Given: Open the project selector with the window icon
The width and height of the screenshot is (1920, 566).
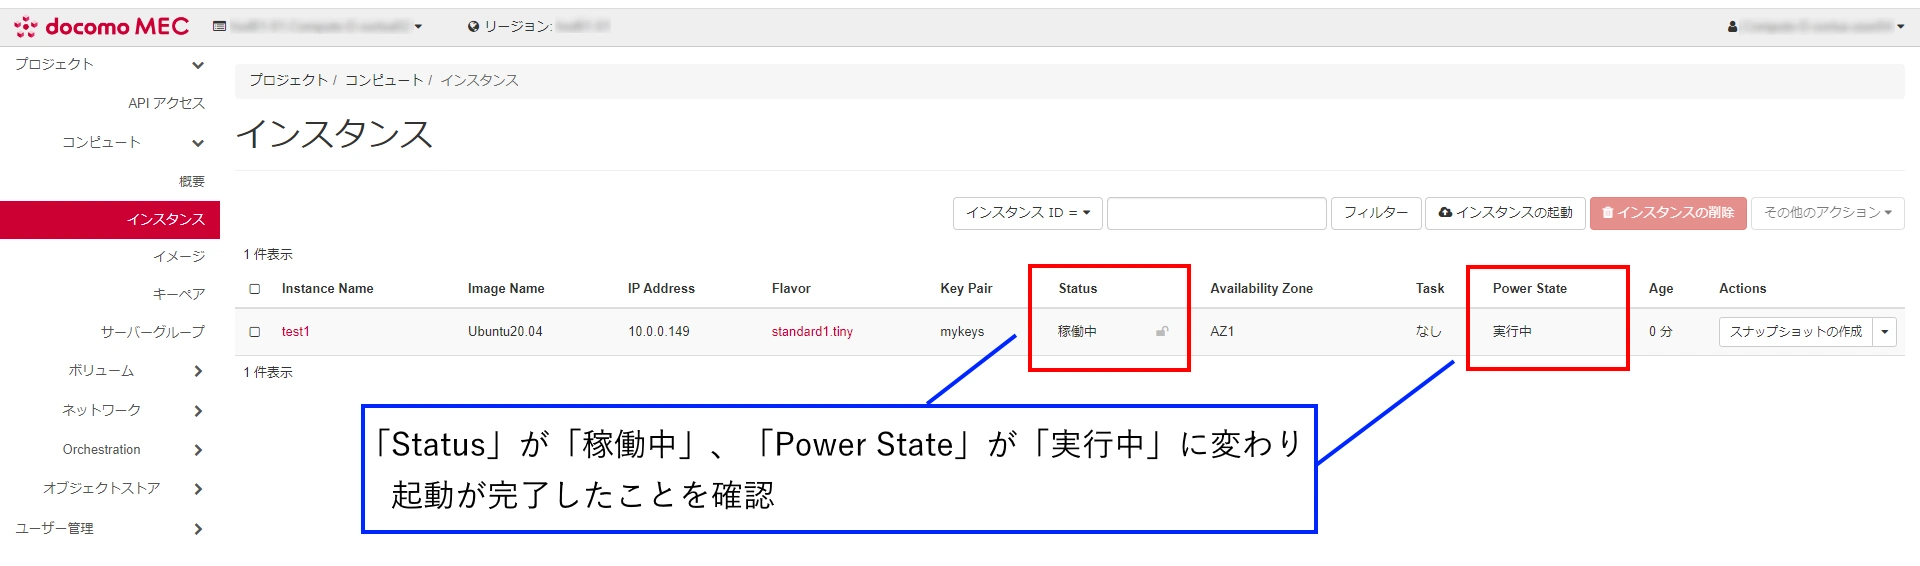Looking at the screenshot, I should [x=220, y=26].
